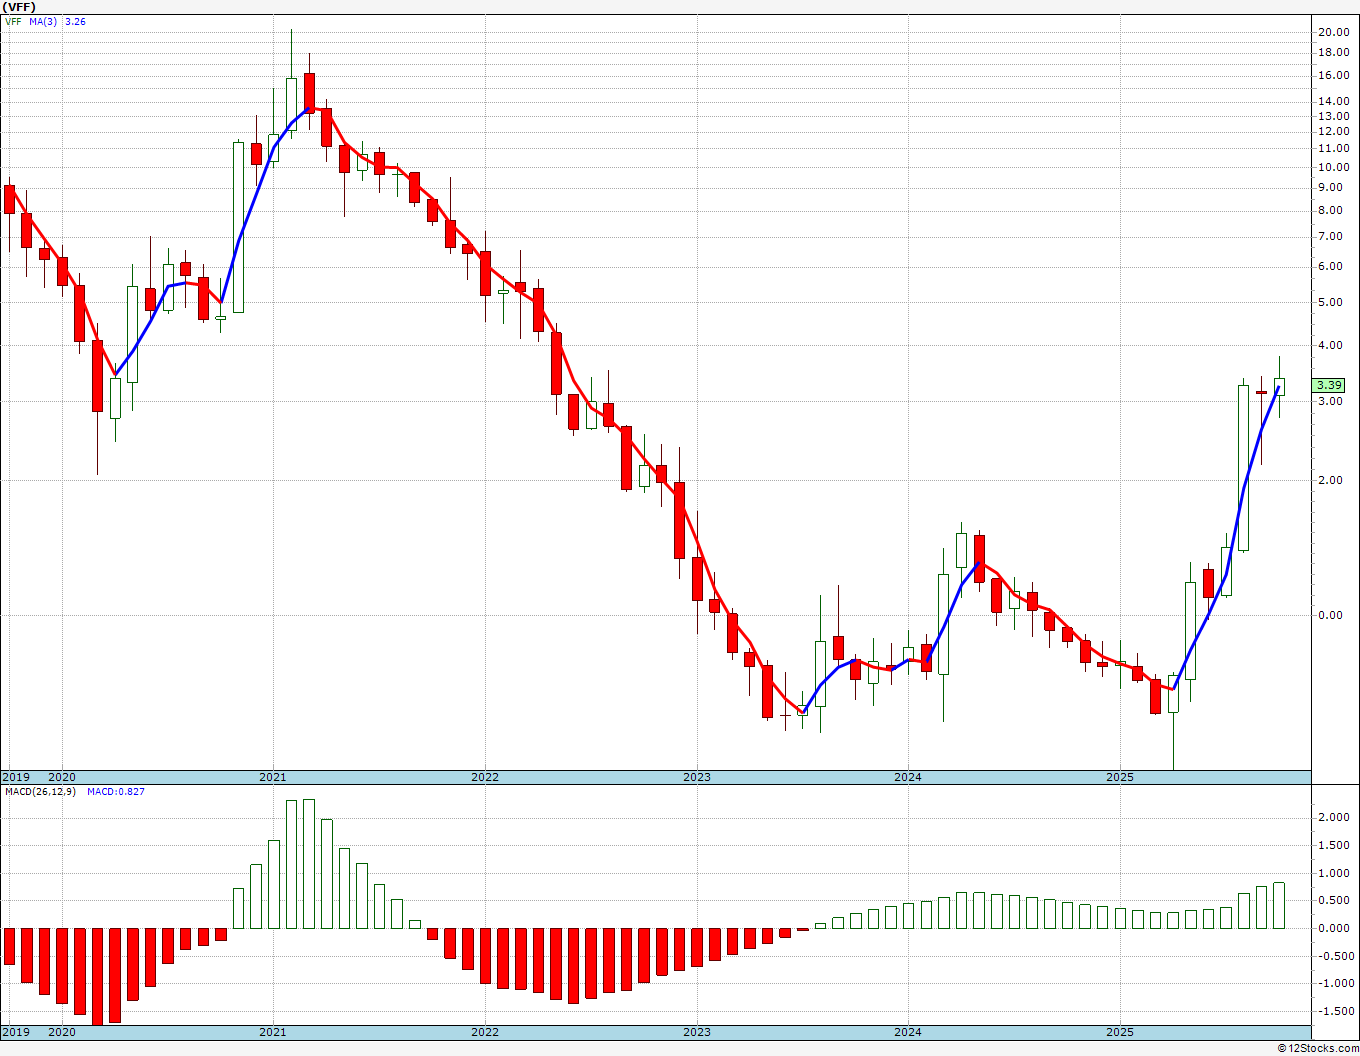The height and width of the screenshot is (1056, 1360).
Task: Select 2020 on the MACD panel time axis
Action: click(x=62, y=1032)
